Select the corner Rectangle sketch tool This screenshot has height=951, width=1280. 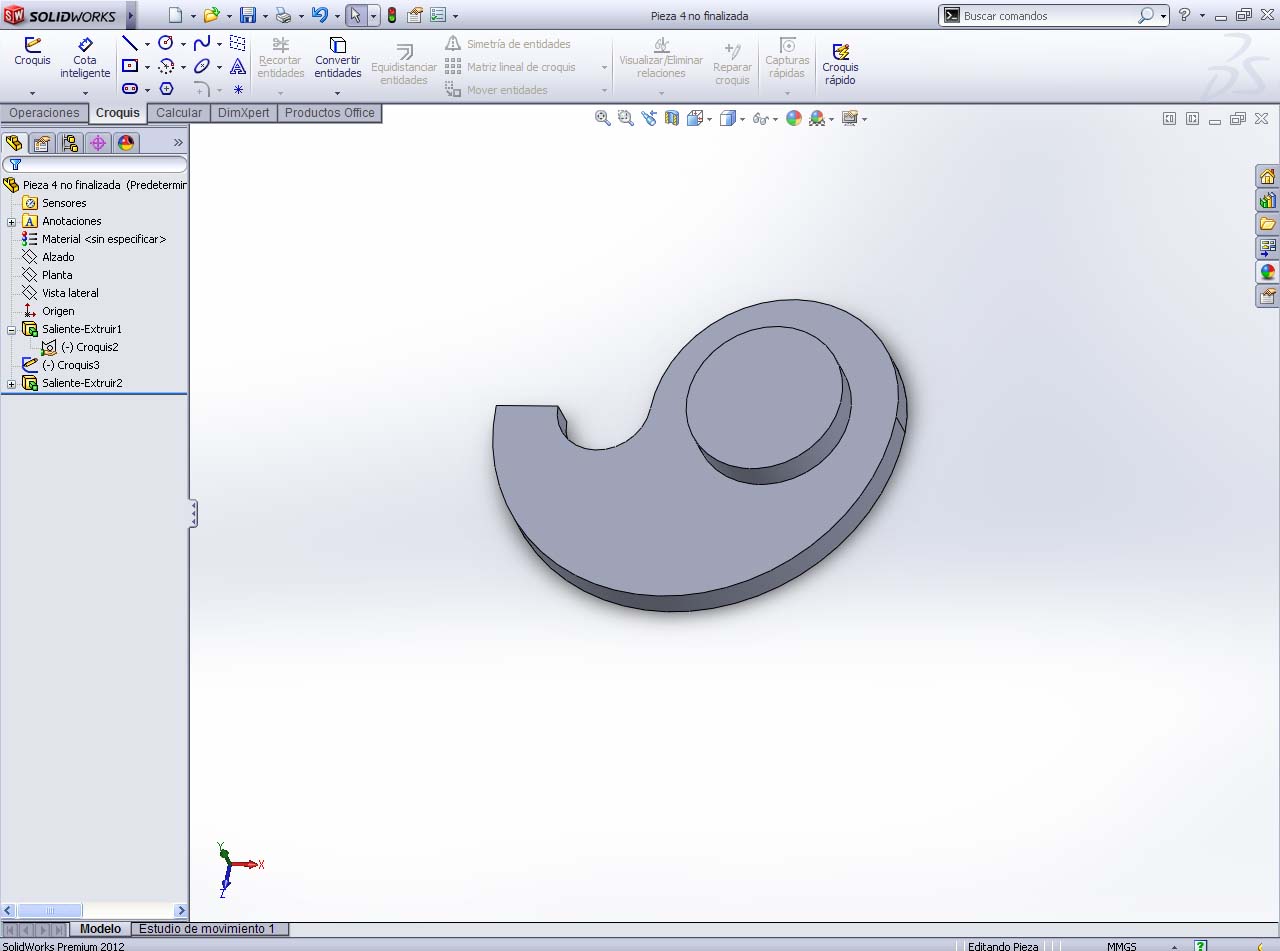pos(129,66)
